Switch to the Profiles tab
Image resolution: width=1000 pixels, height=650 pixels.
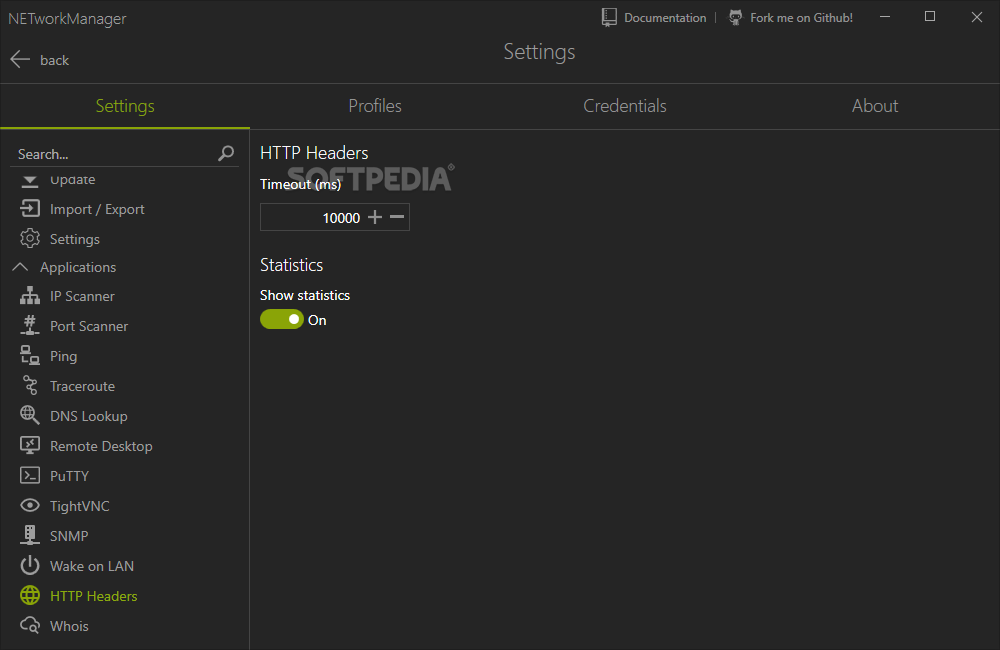click(x=375, y=106)
